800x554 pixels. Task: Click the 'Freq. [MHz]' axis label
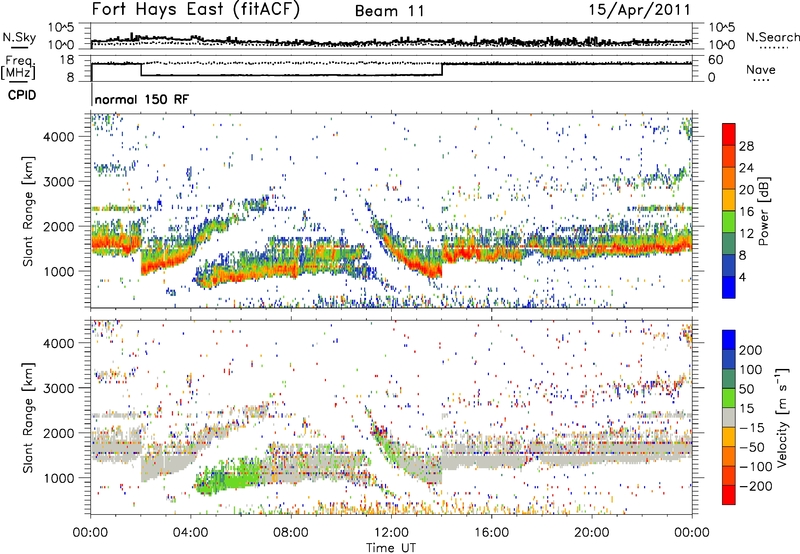(19, 68)
